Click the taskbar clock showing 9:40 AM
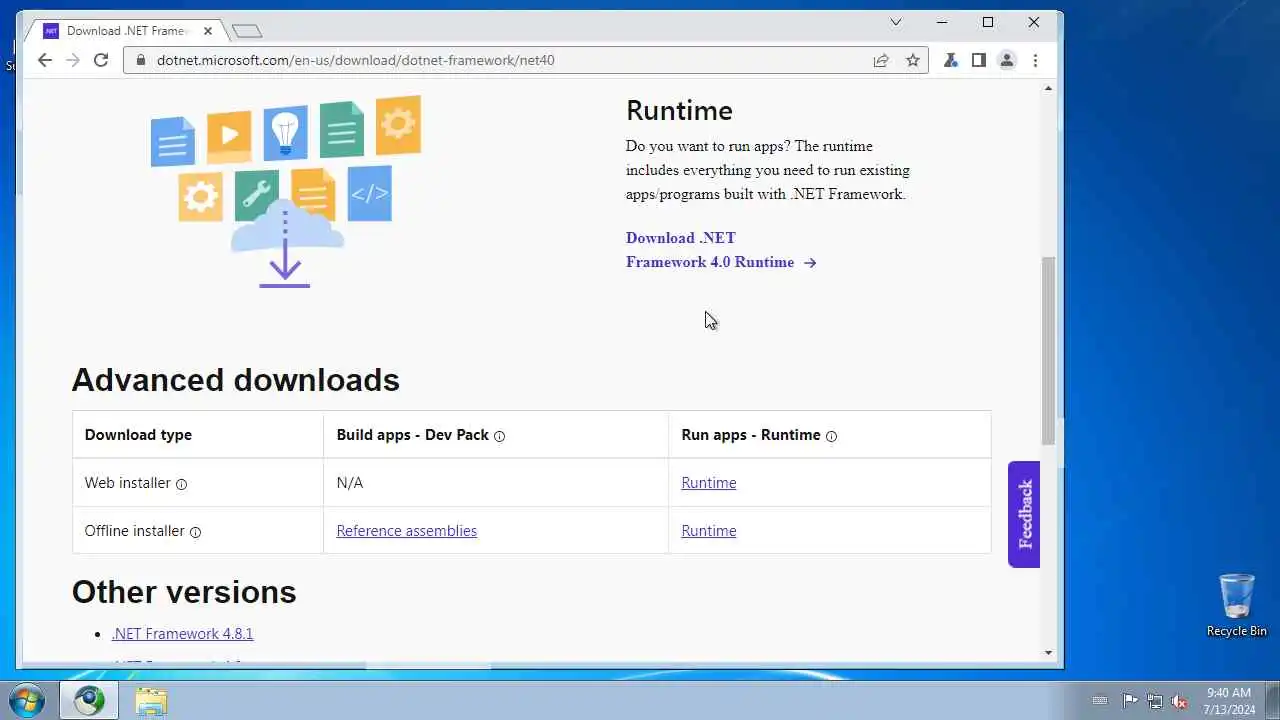1280x720 pixels. point(1229,700)
